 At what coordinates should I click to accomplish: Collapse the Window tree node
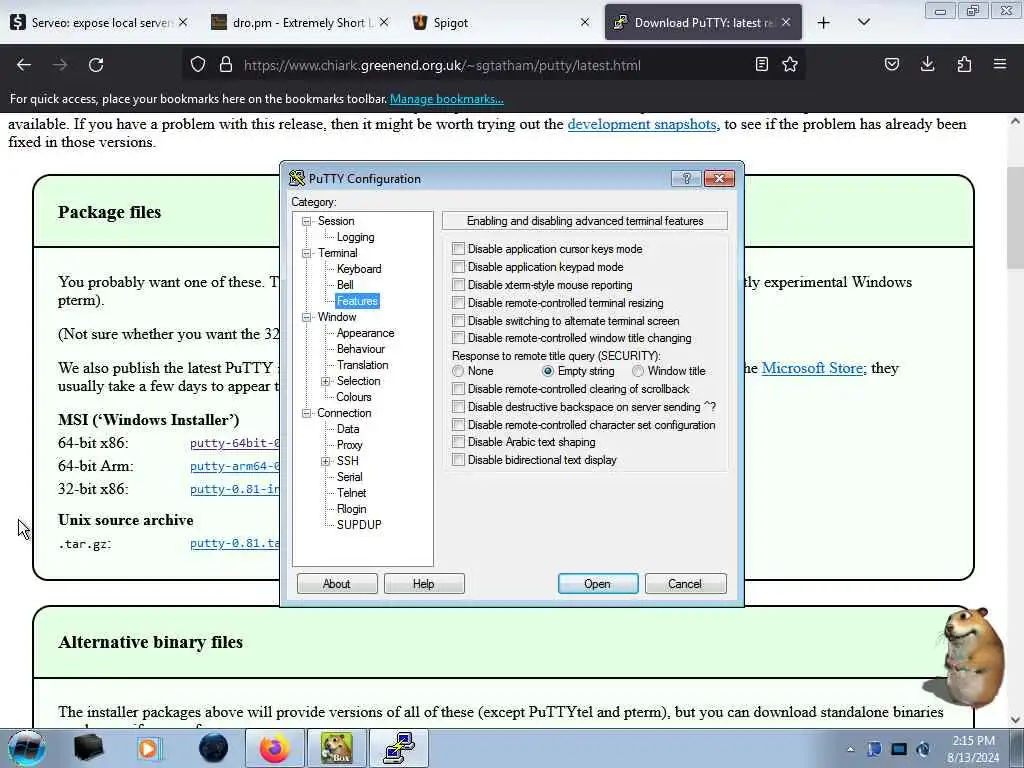coord(306,317)
